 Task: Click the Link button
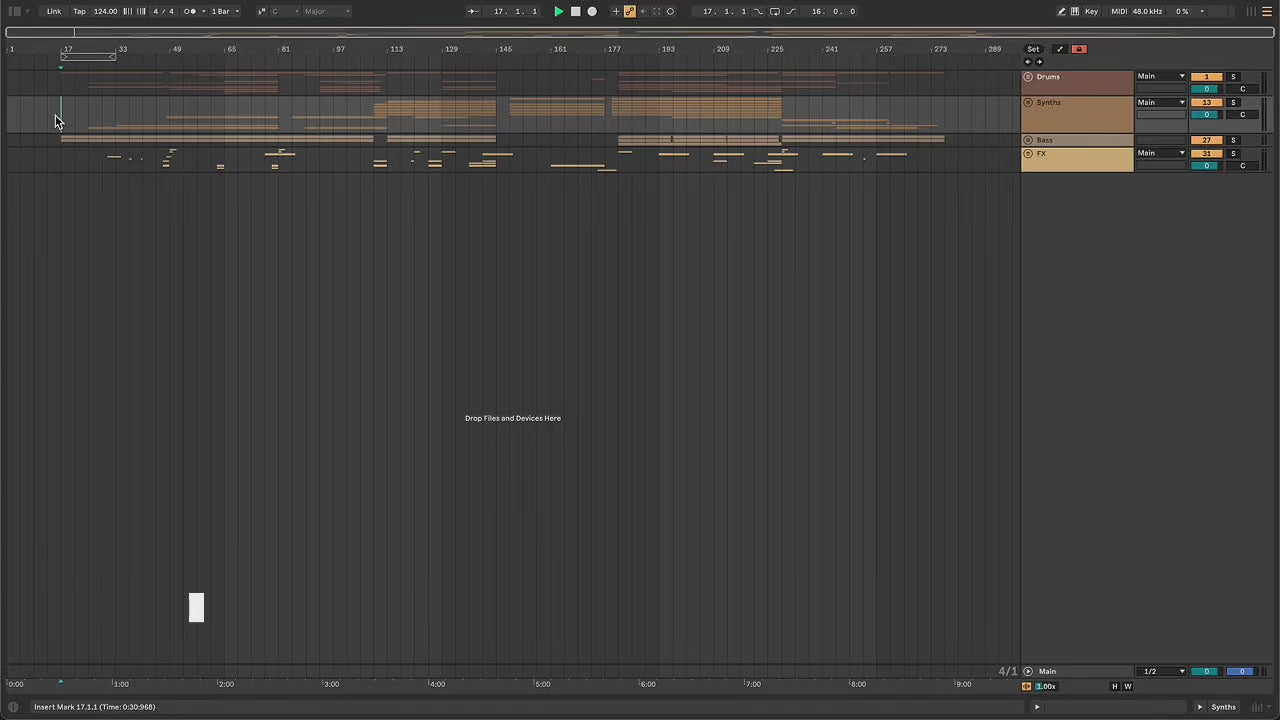(54, 11)
